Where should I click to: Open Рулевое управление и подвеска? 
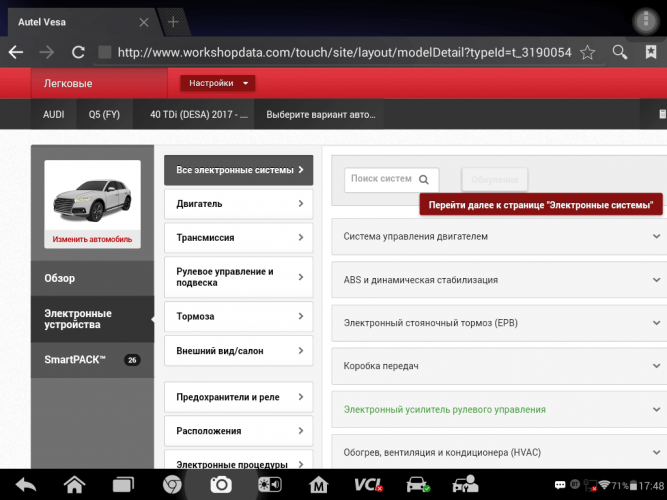click(239, 277)
